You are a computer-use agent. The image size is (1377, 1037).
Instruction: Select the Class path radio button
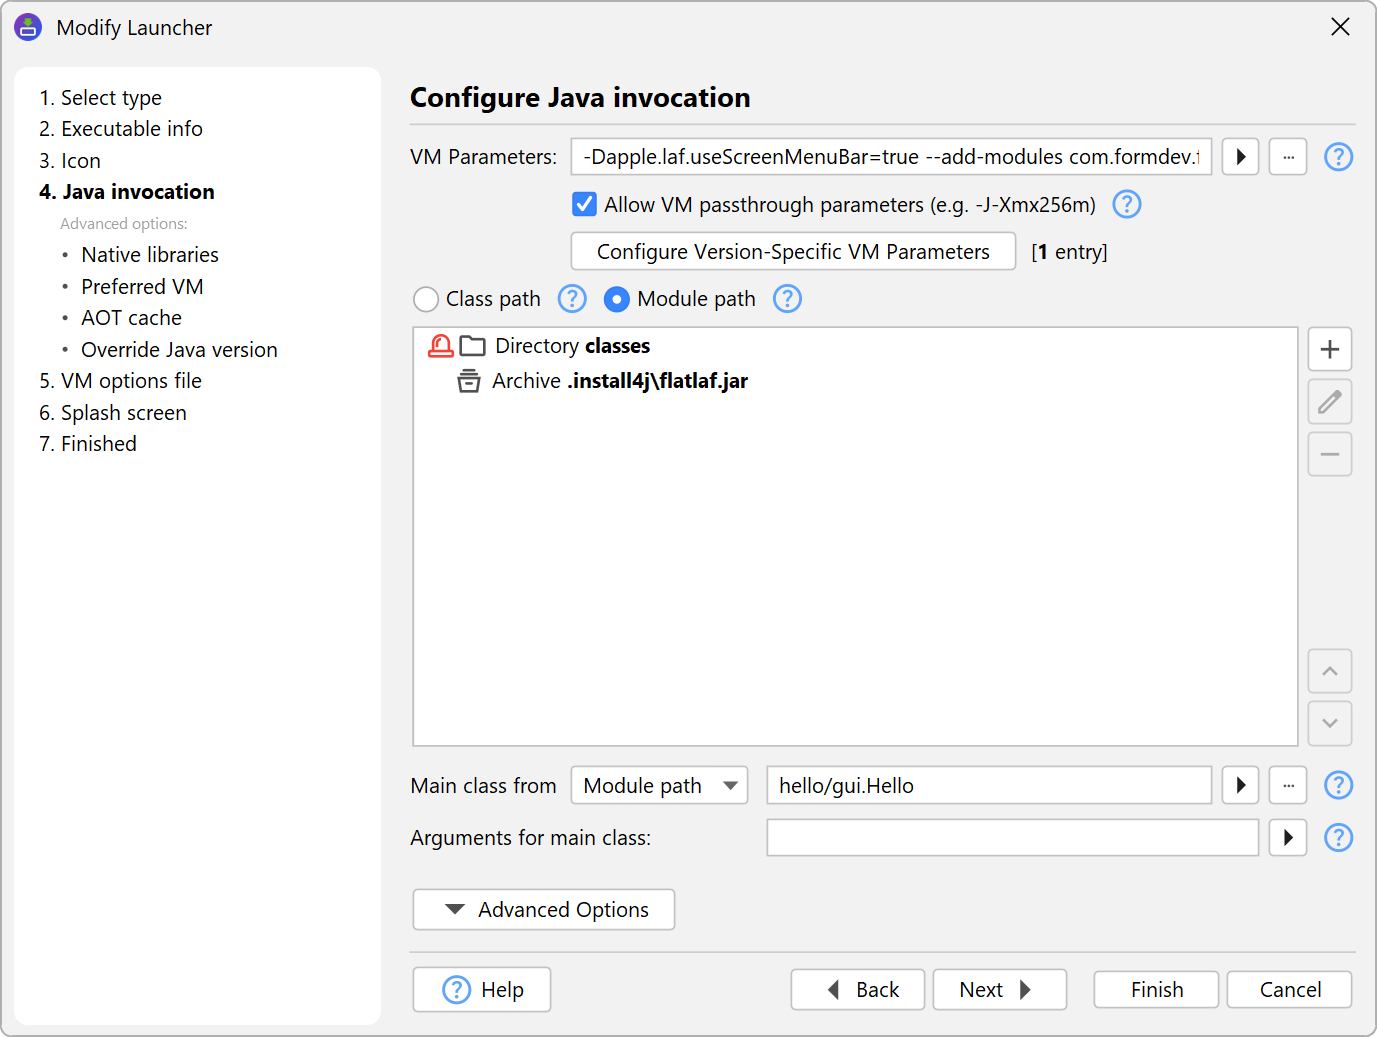pos(426,299)
